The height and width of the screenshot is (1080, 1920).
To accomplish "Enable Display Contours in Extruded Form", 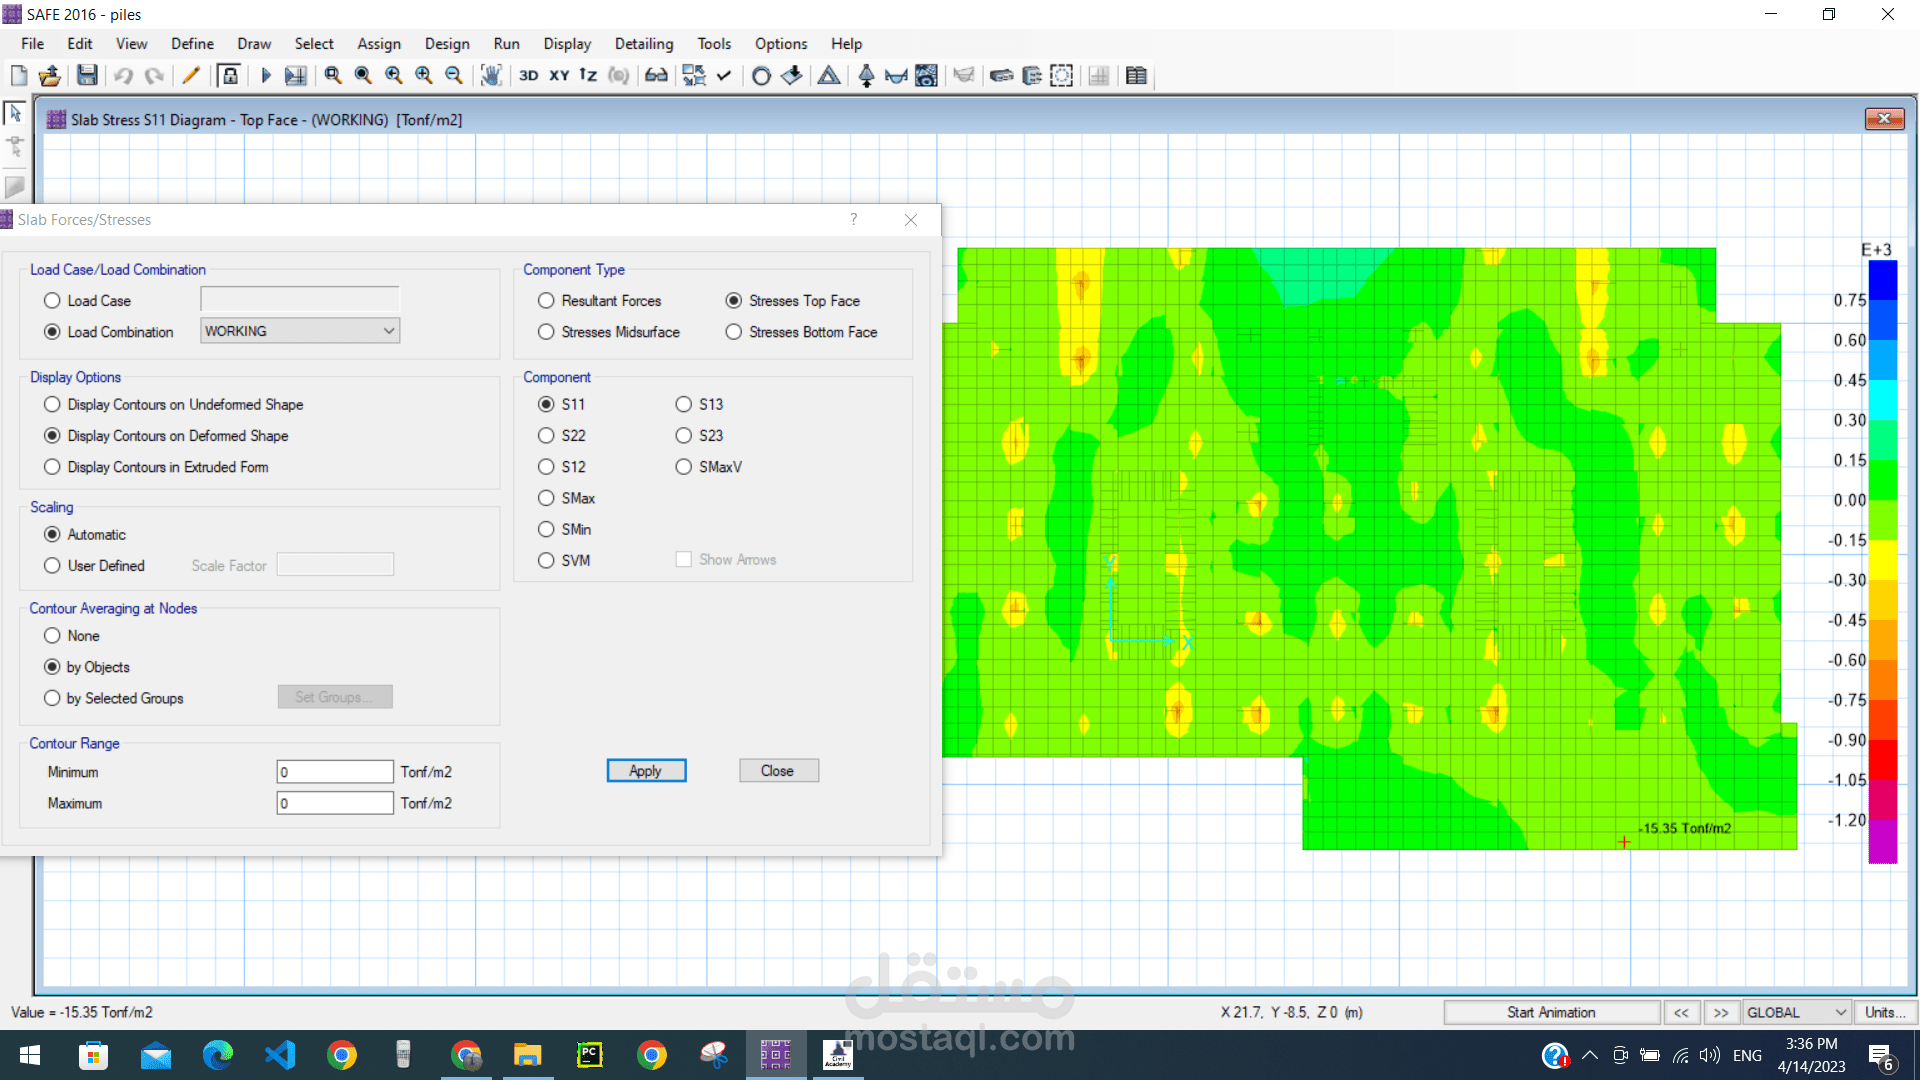I will [52, 467].
